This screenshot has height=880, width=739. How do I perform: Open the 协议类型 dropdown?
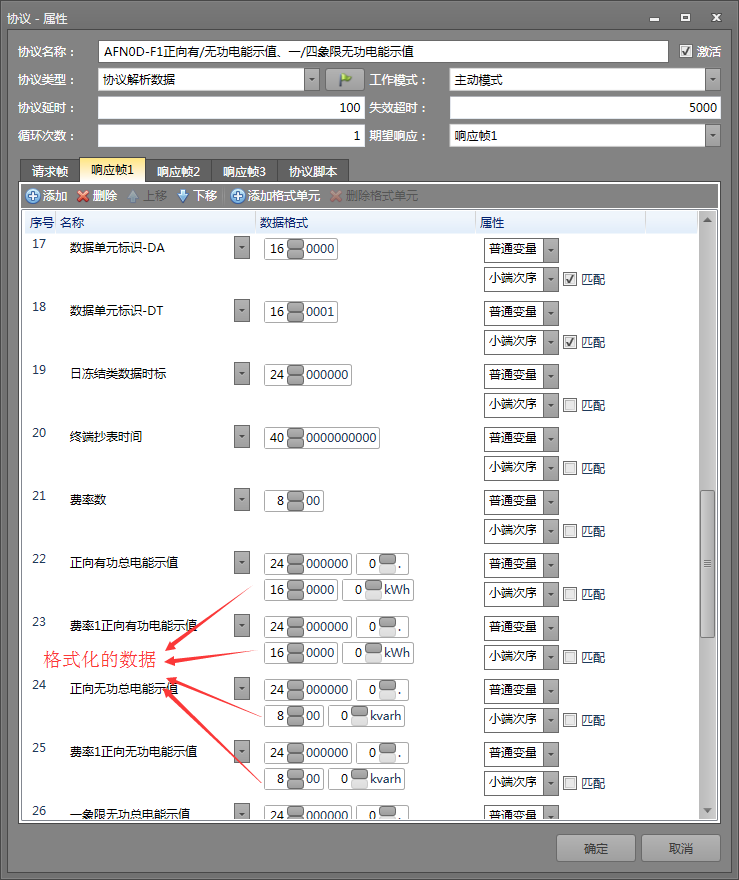point(312,80)
